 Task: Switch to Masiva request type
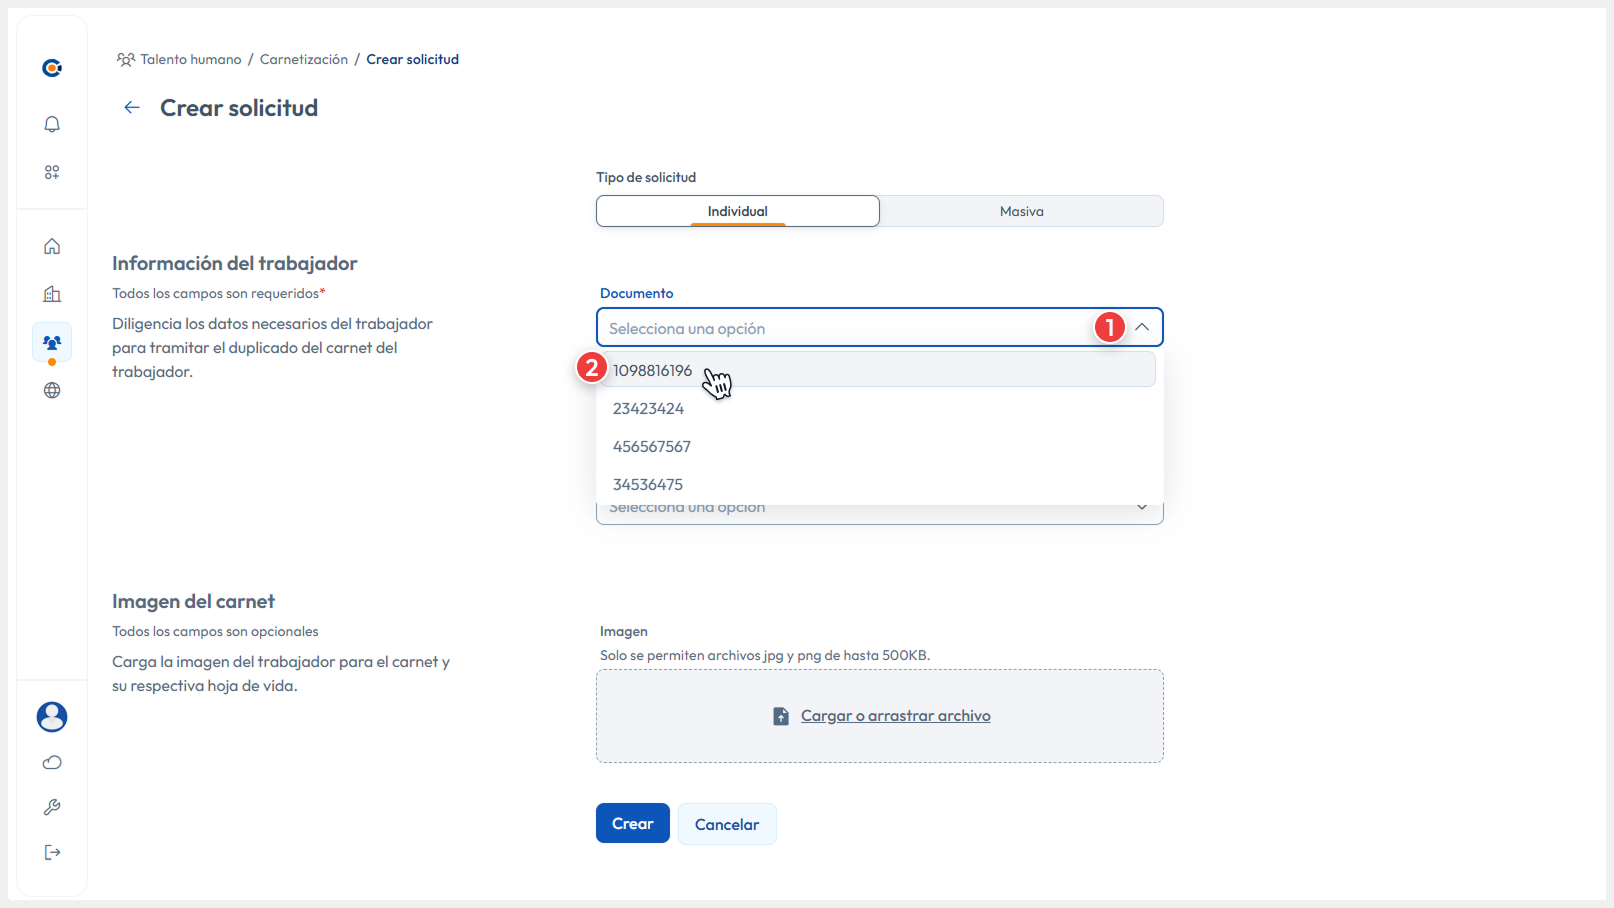[x=1021, y=211]
